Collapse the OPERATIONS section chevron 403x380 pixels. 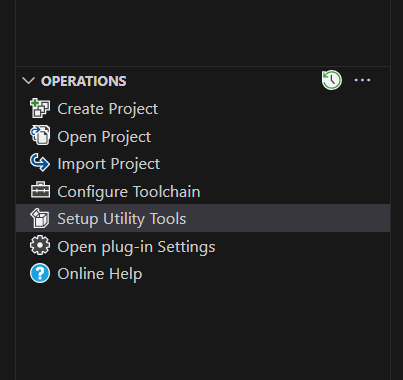(x=28, y=81)
